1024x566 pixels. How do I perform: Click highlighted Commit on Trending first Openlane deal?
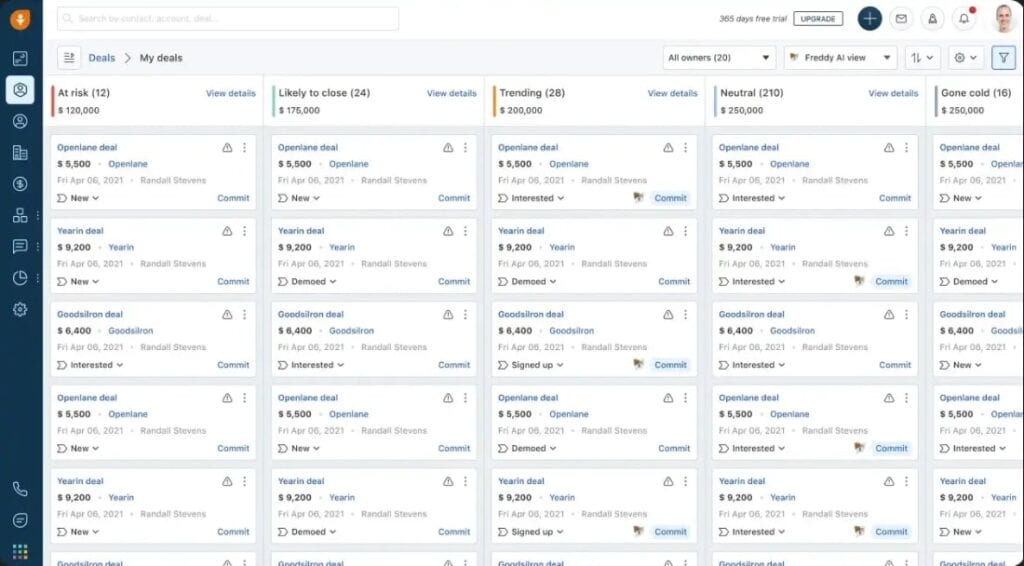tap(671, 198)
